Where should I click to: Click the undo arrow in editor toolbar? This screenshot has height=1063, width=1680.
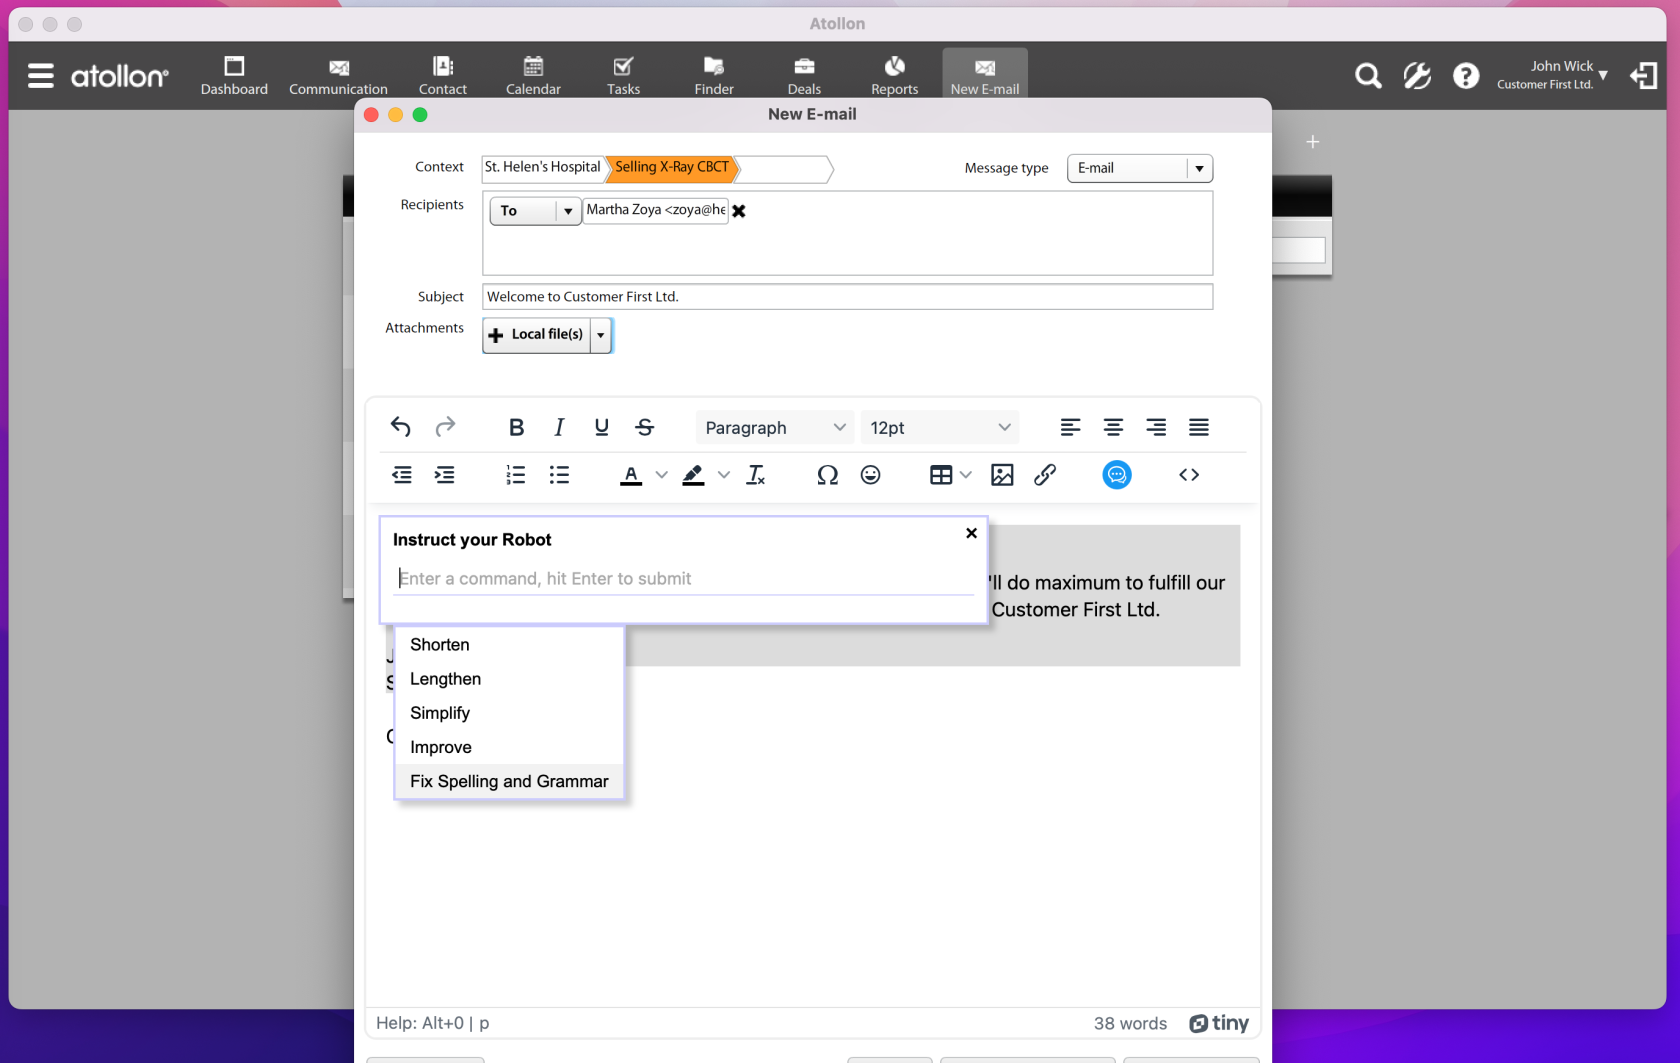pos(401,427)
